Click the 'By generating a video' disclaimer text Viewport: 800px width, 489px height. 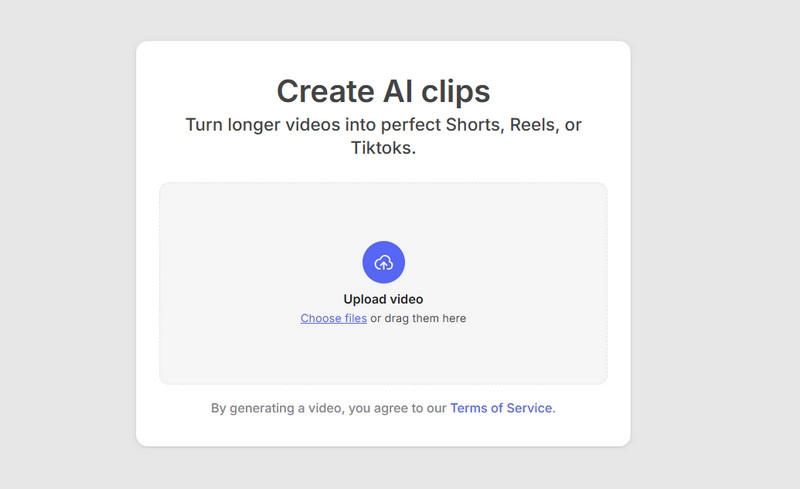pos(328,408)
